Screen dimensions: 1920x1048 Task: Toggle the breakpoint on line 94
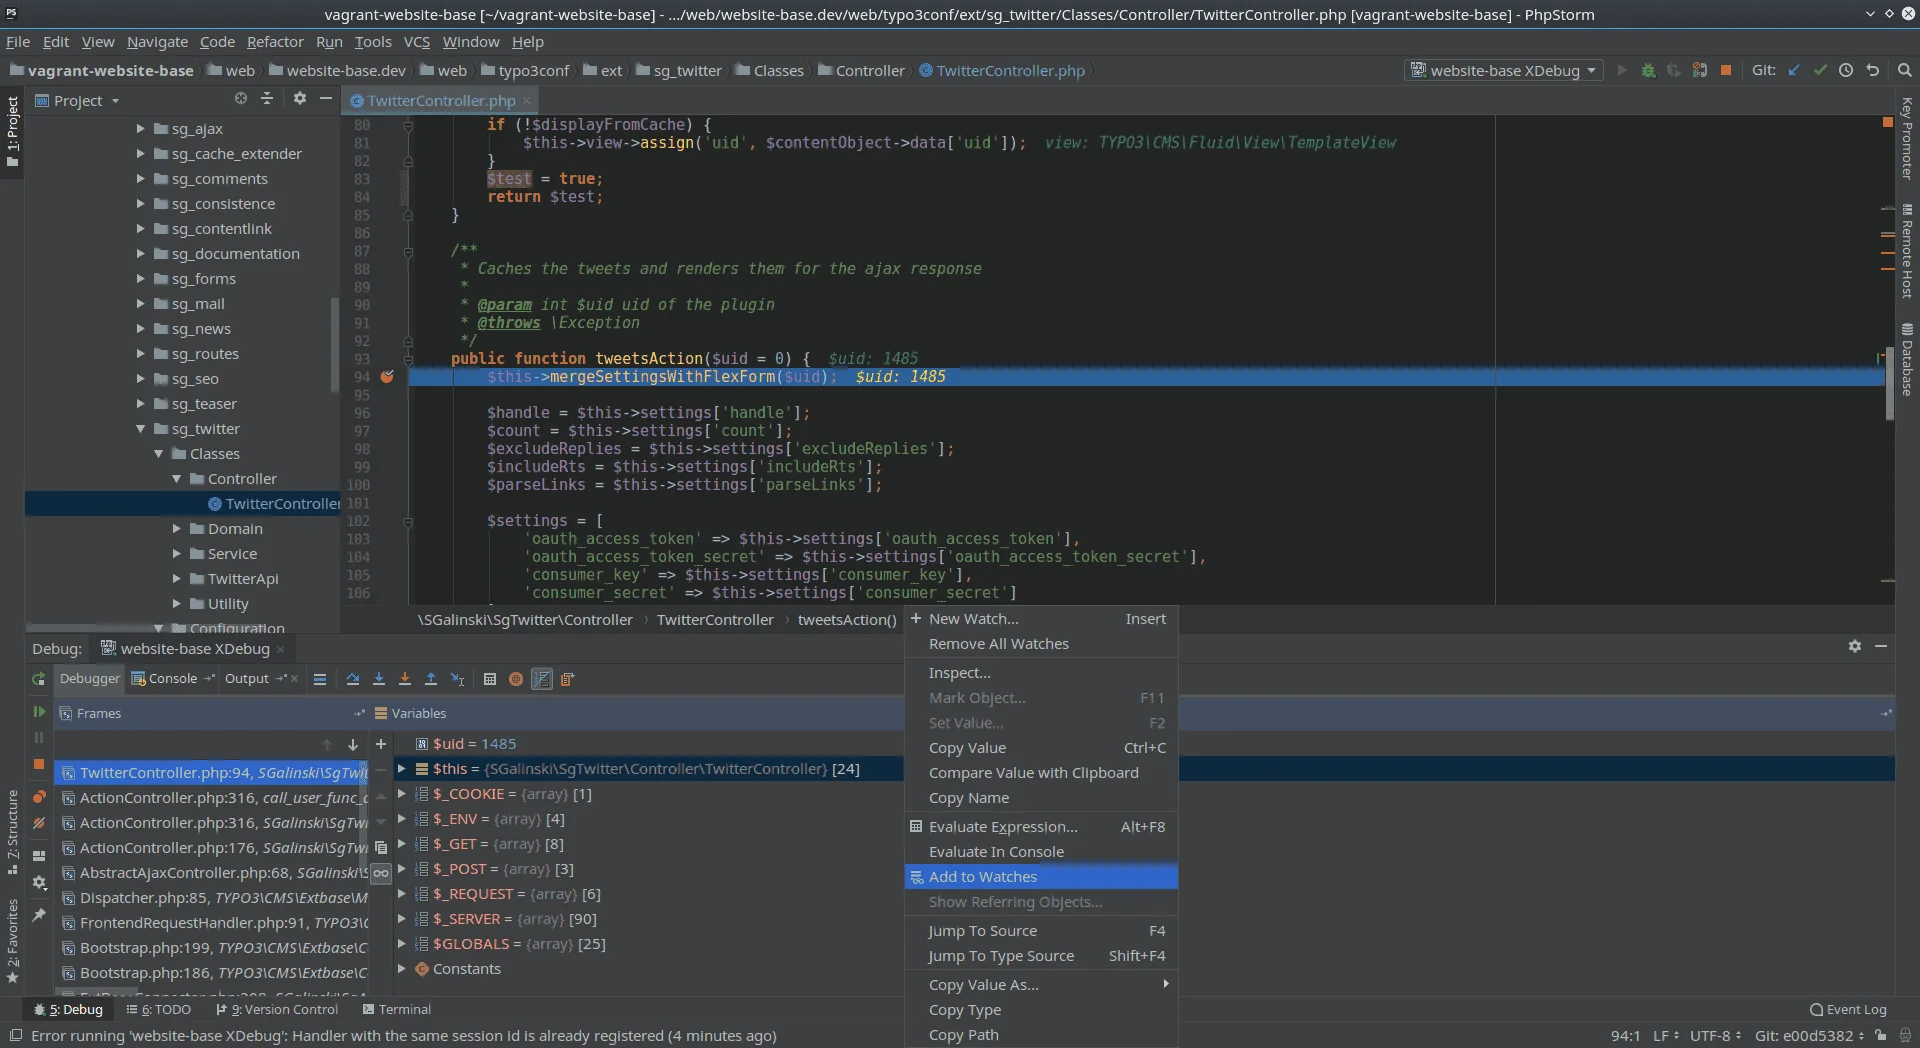tap(388, 377)
